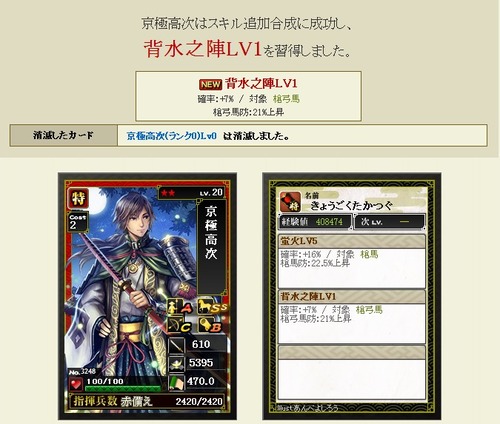
Task: Select the bow aptitude C icon
Action: point(180,325)
